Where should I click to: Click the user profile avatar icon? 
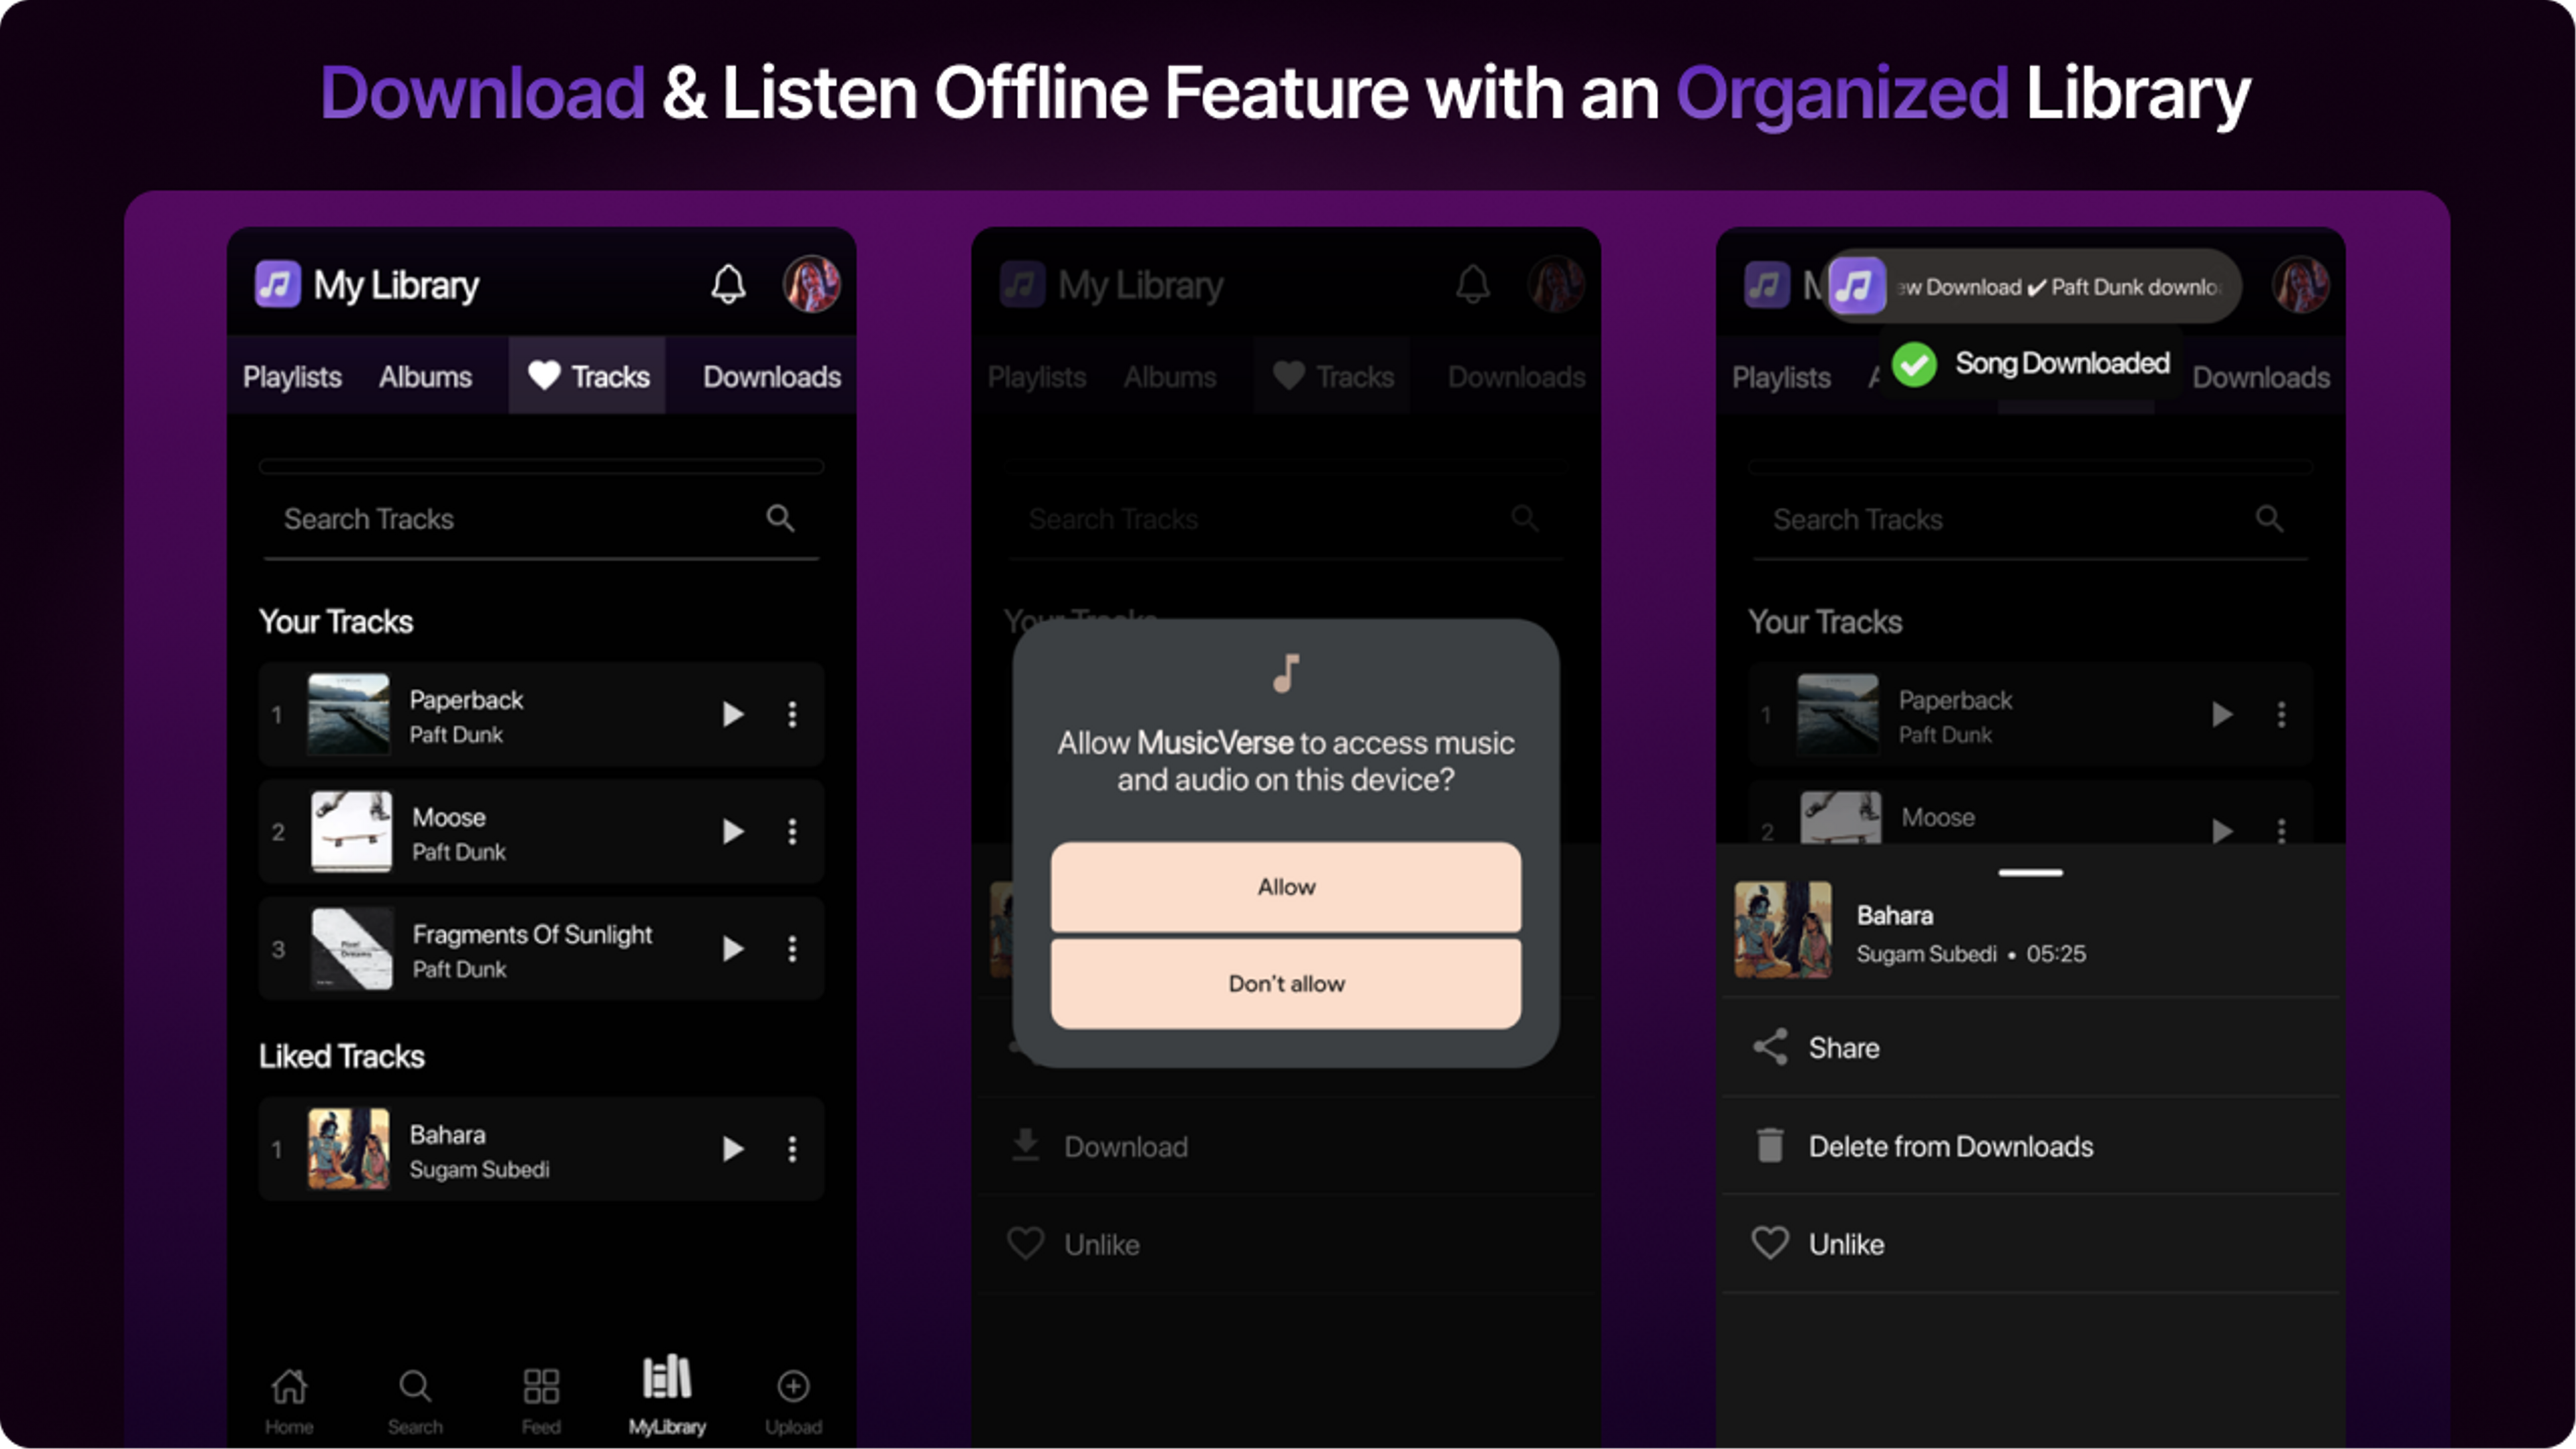click(x=810, y=285)
